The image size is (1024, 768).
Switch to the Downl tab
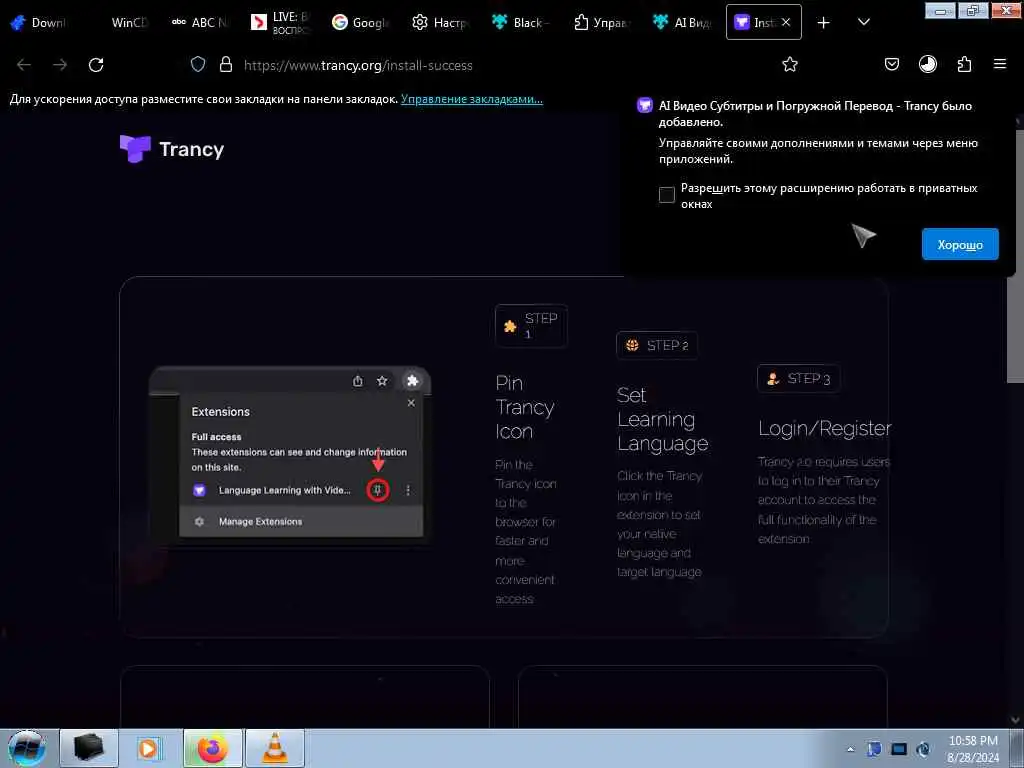[39, 23]
